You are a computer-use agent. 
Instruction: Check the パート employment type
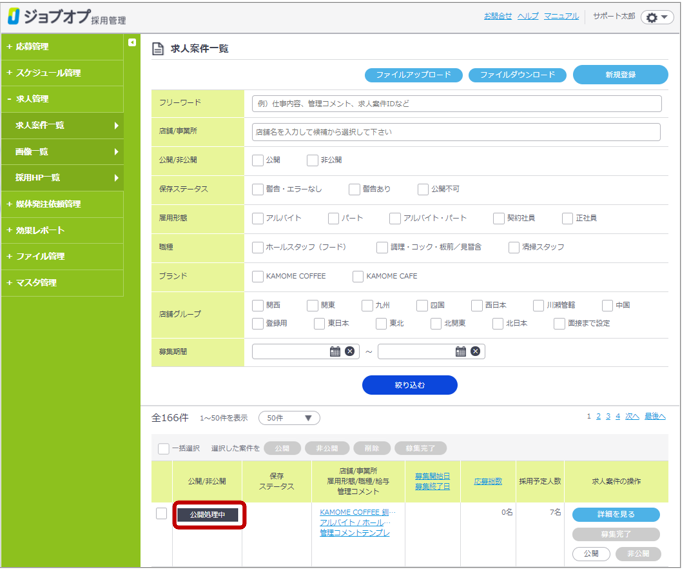click(x=333, y=218)
